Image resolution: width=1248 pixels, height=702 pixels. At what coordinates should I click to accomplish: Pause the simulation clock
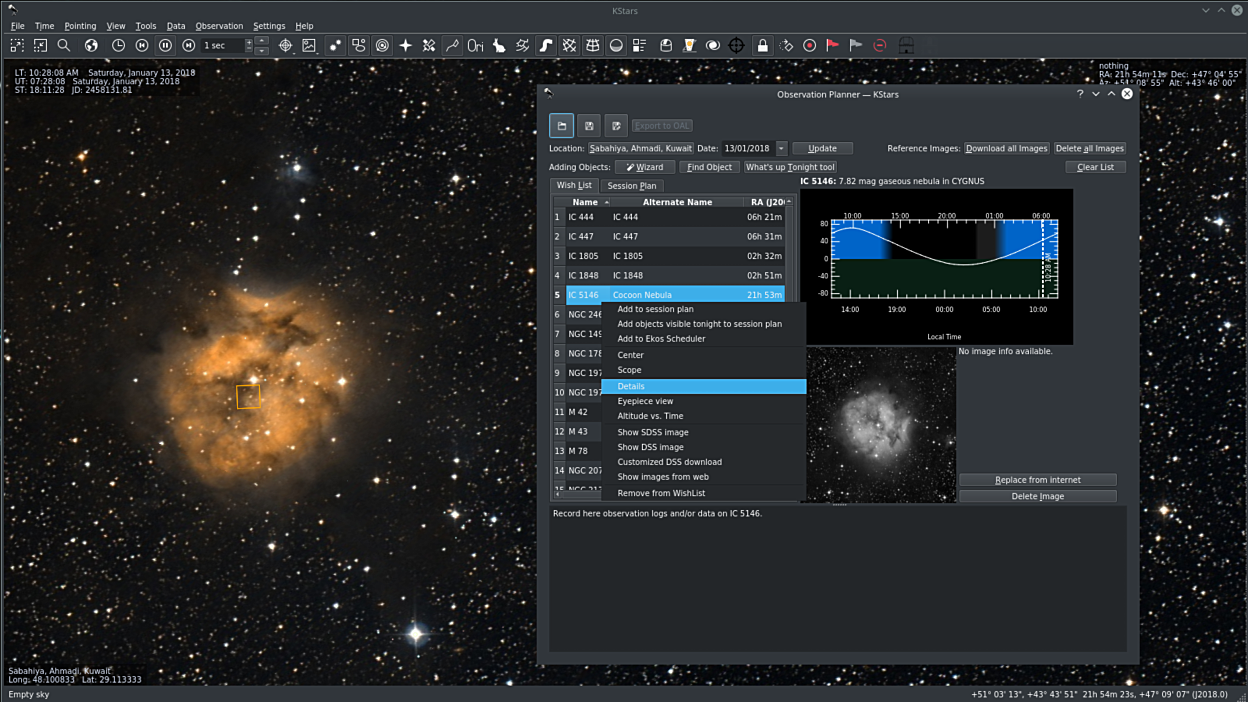point(165,45)
